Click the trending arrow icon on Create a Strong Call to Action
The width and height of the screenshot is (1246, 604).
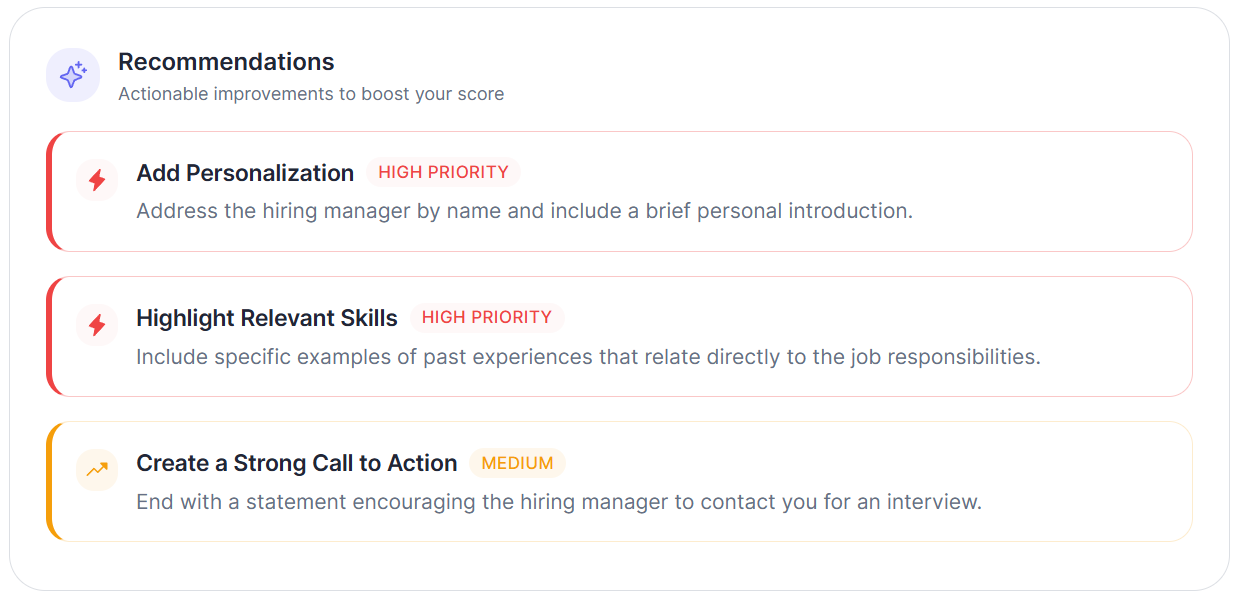click(x=96, y=470)
